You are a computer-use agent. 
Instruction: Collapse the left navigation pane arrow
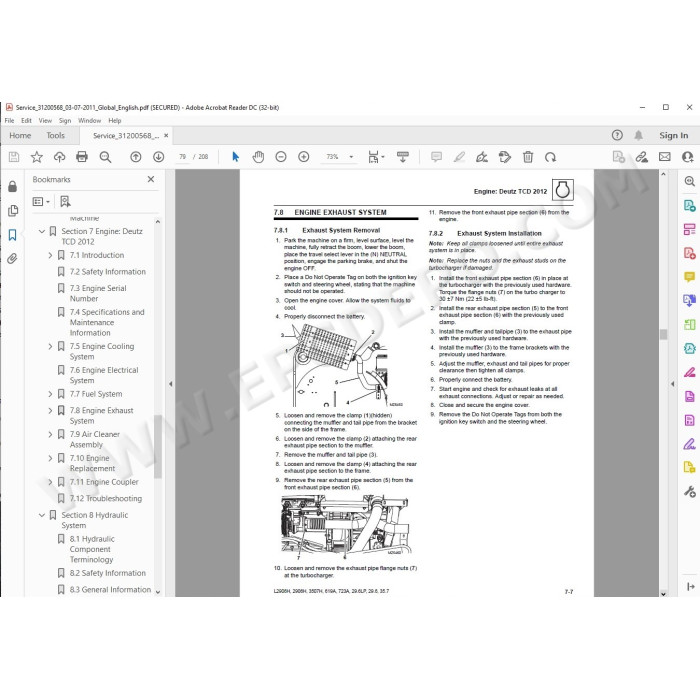click(x=170, y=383)
